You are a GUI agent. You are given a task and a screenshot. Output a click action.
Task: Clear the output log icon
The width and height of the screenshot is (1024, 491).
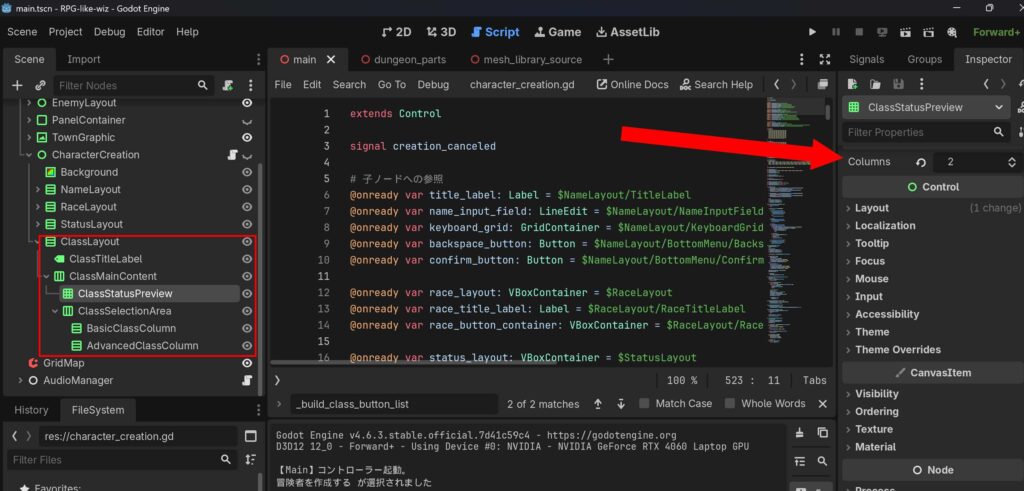click(x=799, y=432)
